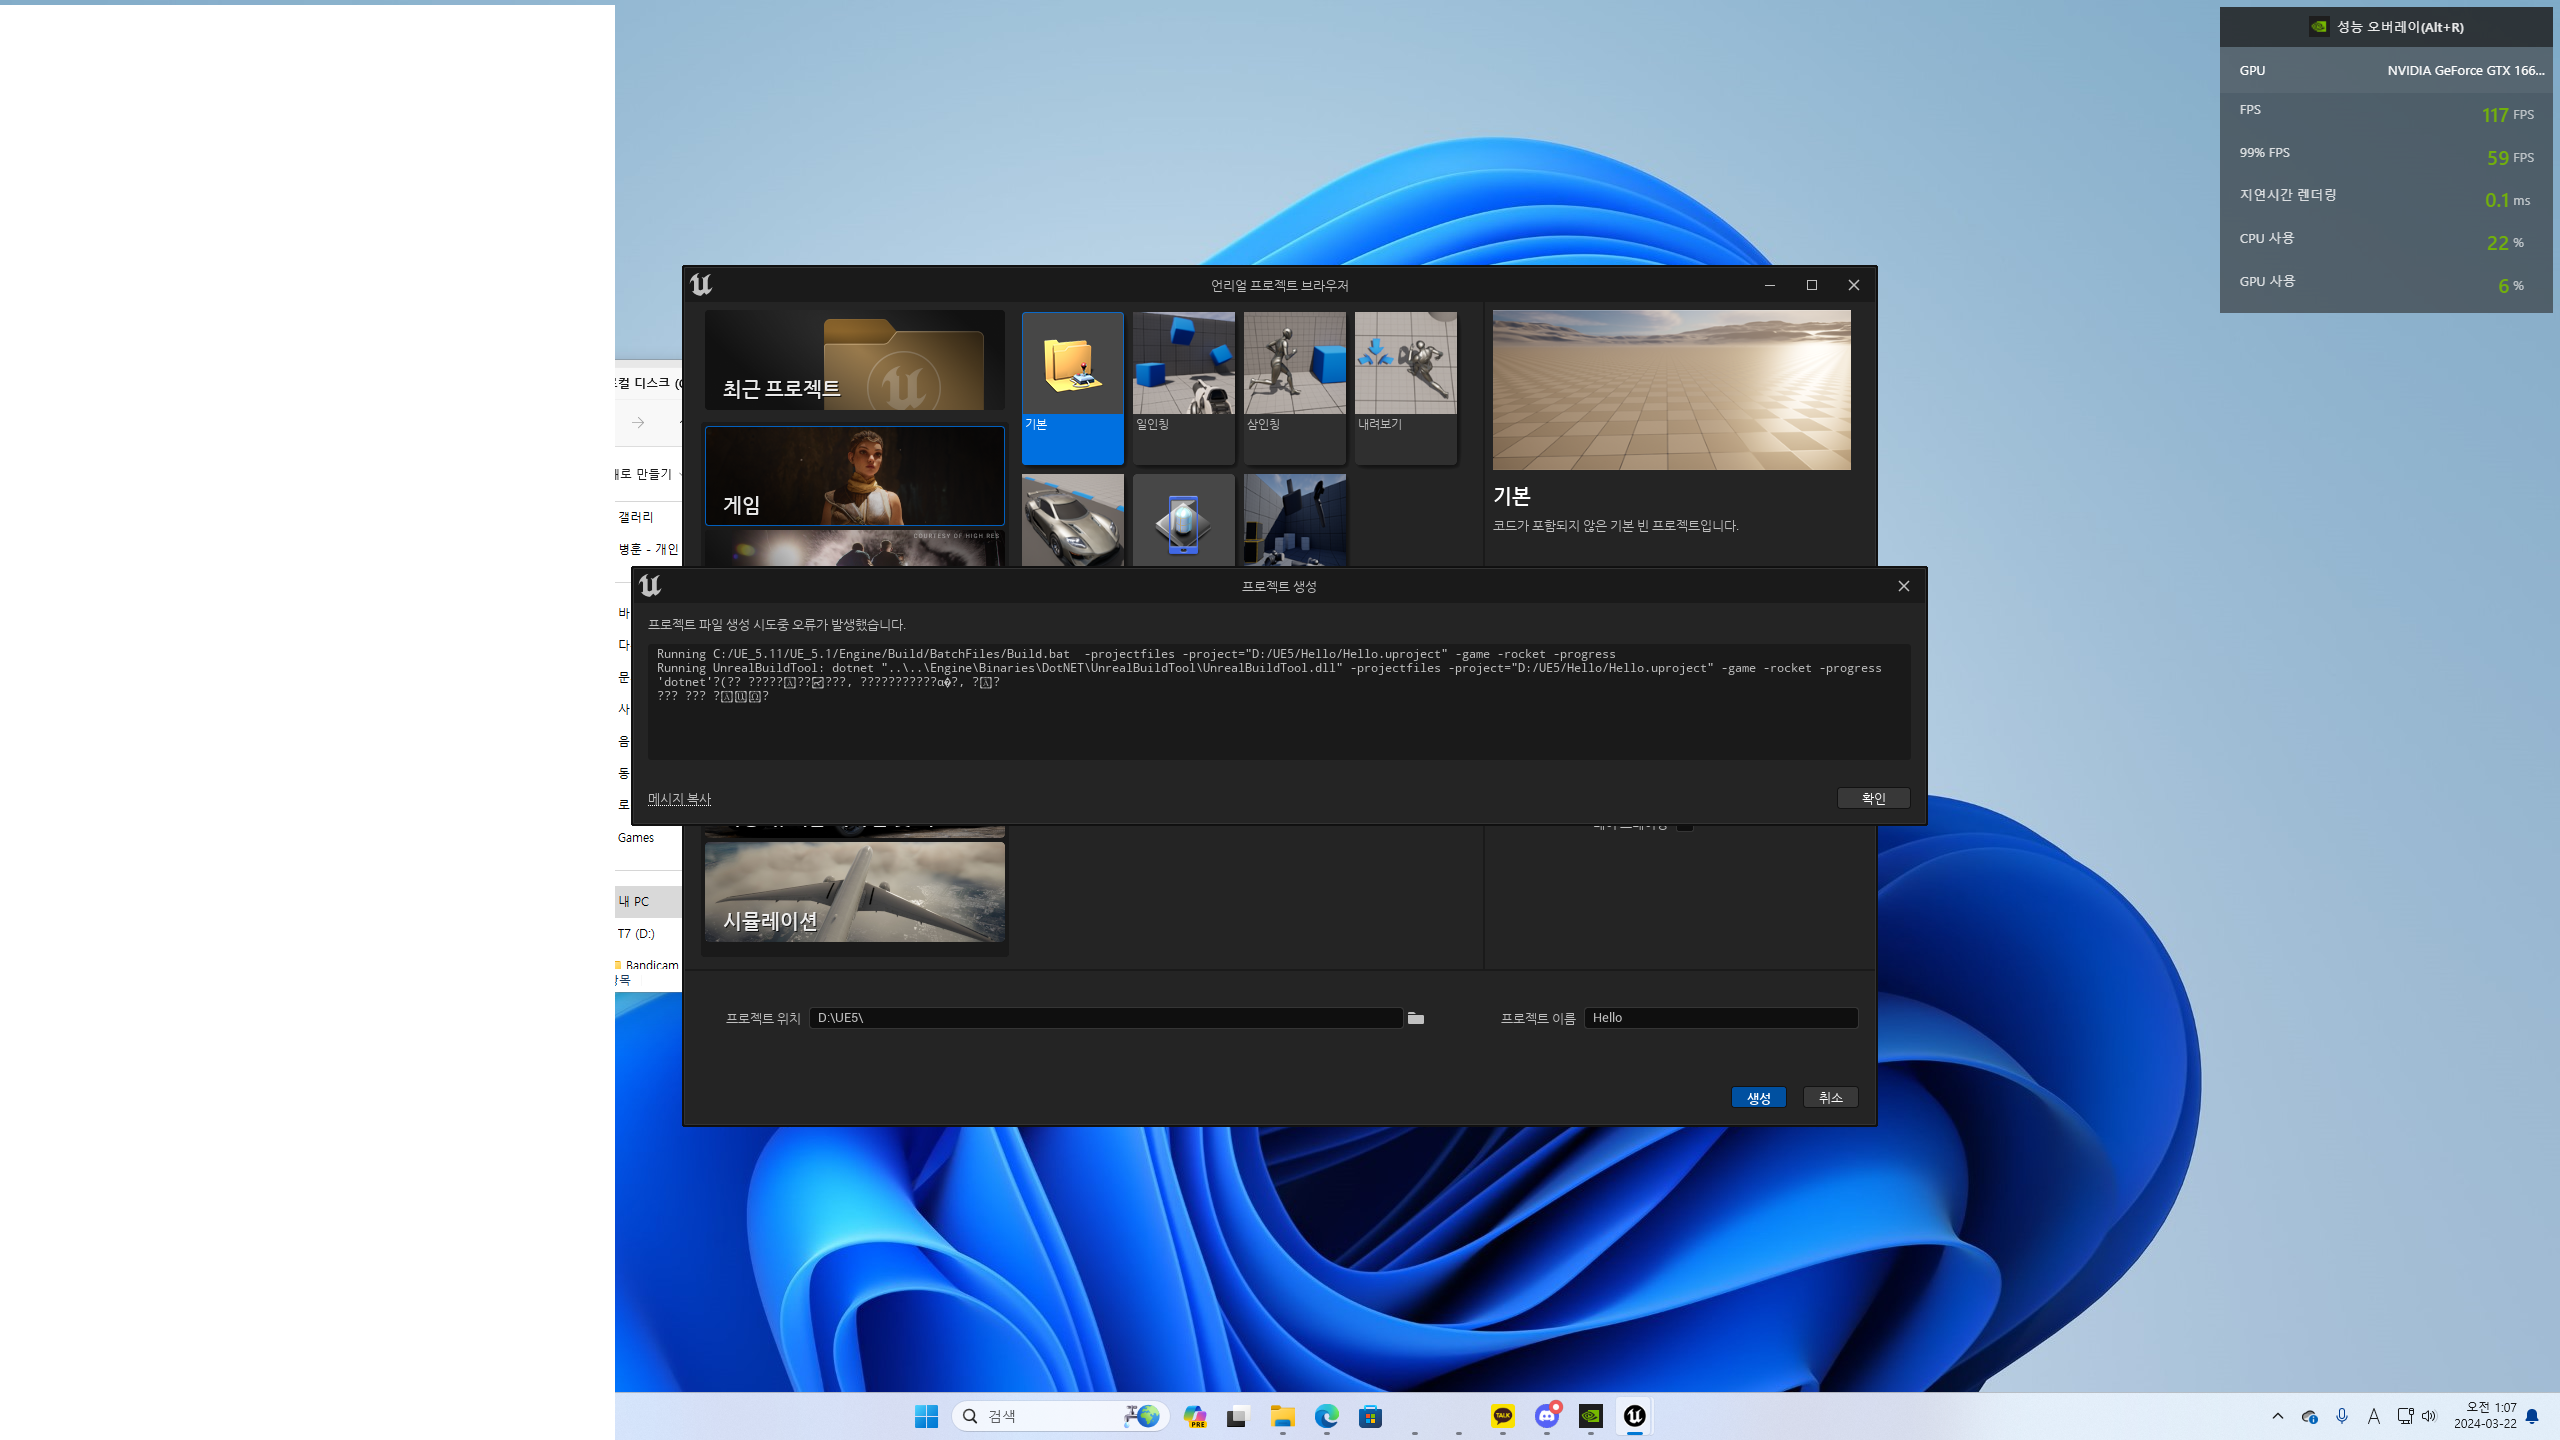Click the 프로젝트 이름 field containing Hello

(x=1720, y=1018)
